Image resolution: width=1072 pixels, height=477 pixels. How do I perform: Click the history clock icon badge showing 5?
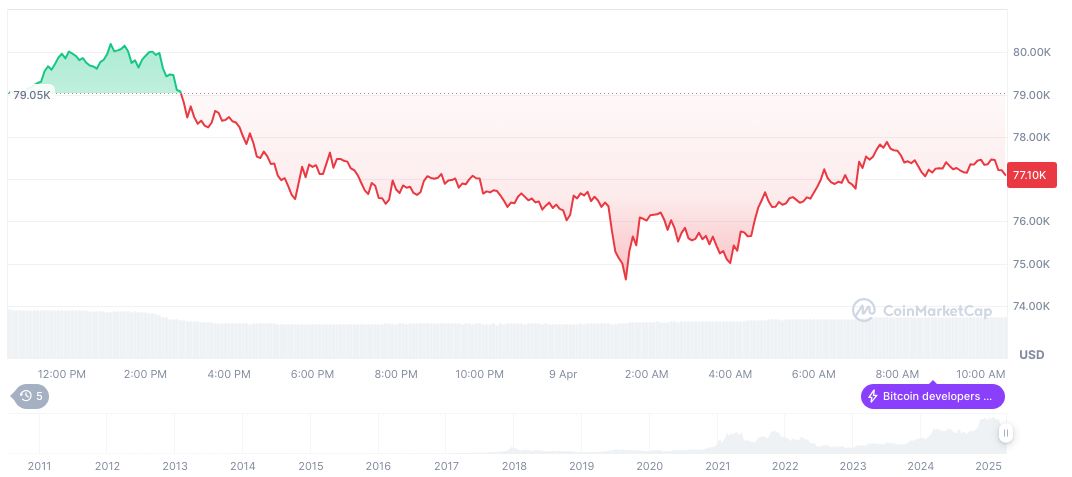(x=31, y=396)
